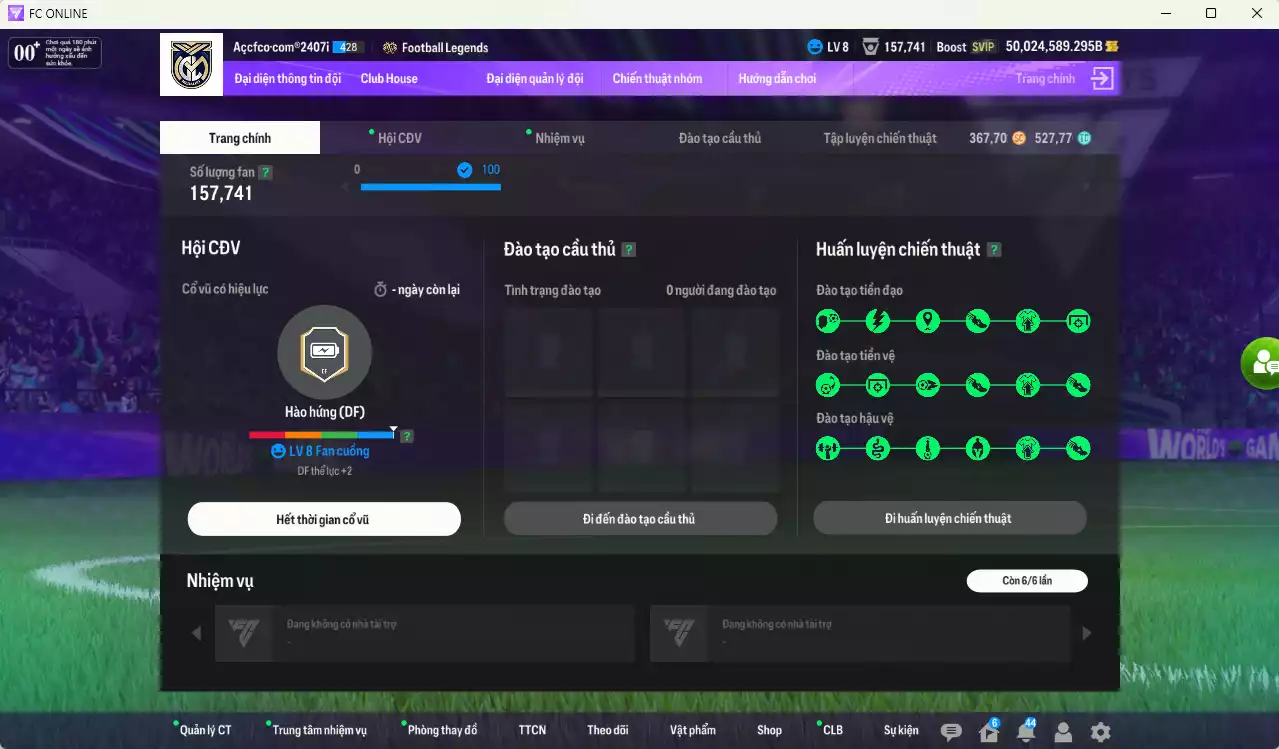Open the home icon with badge 6
Viewport: 1279px width, 749px height.
pos(989,731)
